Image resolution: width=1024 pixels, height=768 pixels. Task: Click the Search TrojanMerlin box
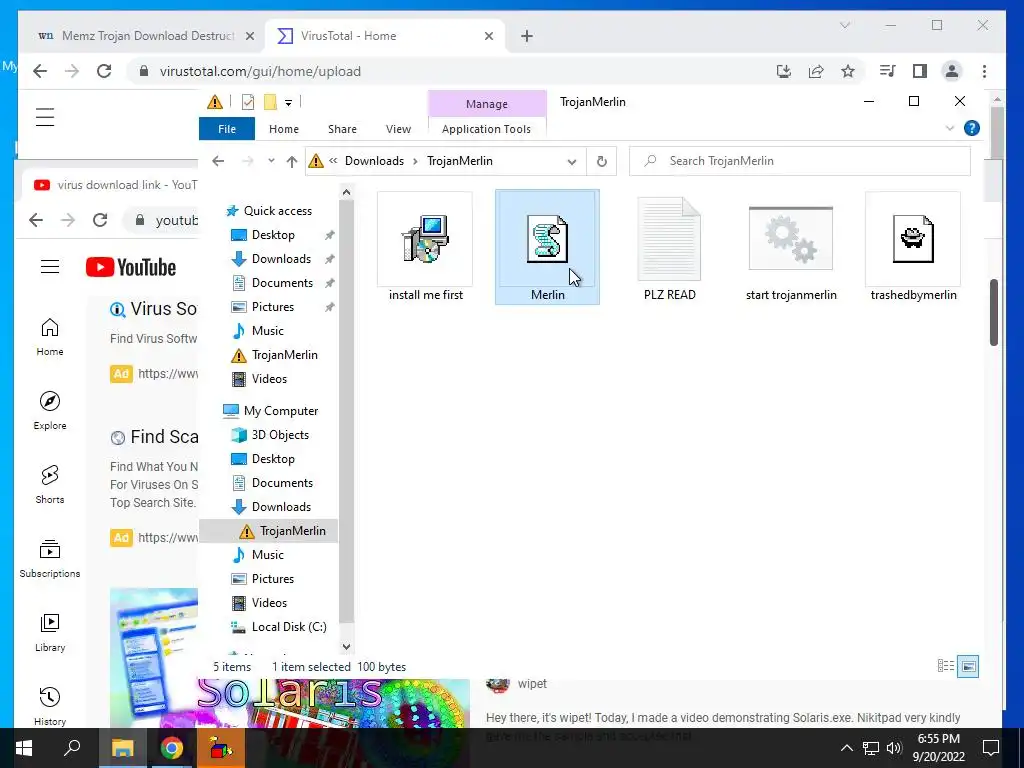click(799, 161)
